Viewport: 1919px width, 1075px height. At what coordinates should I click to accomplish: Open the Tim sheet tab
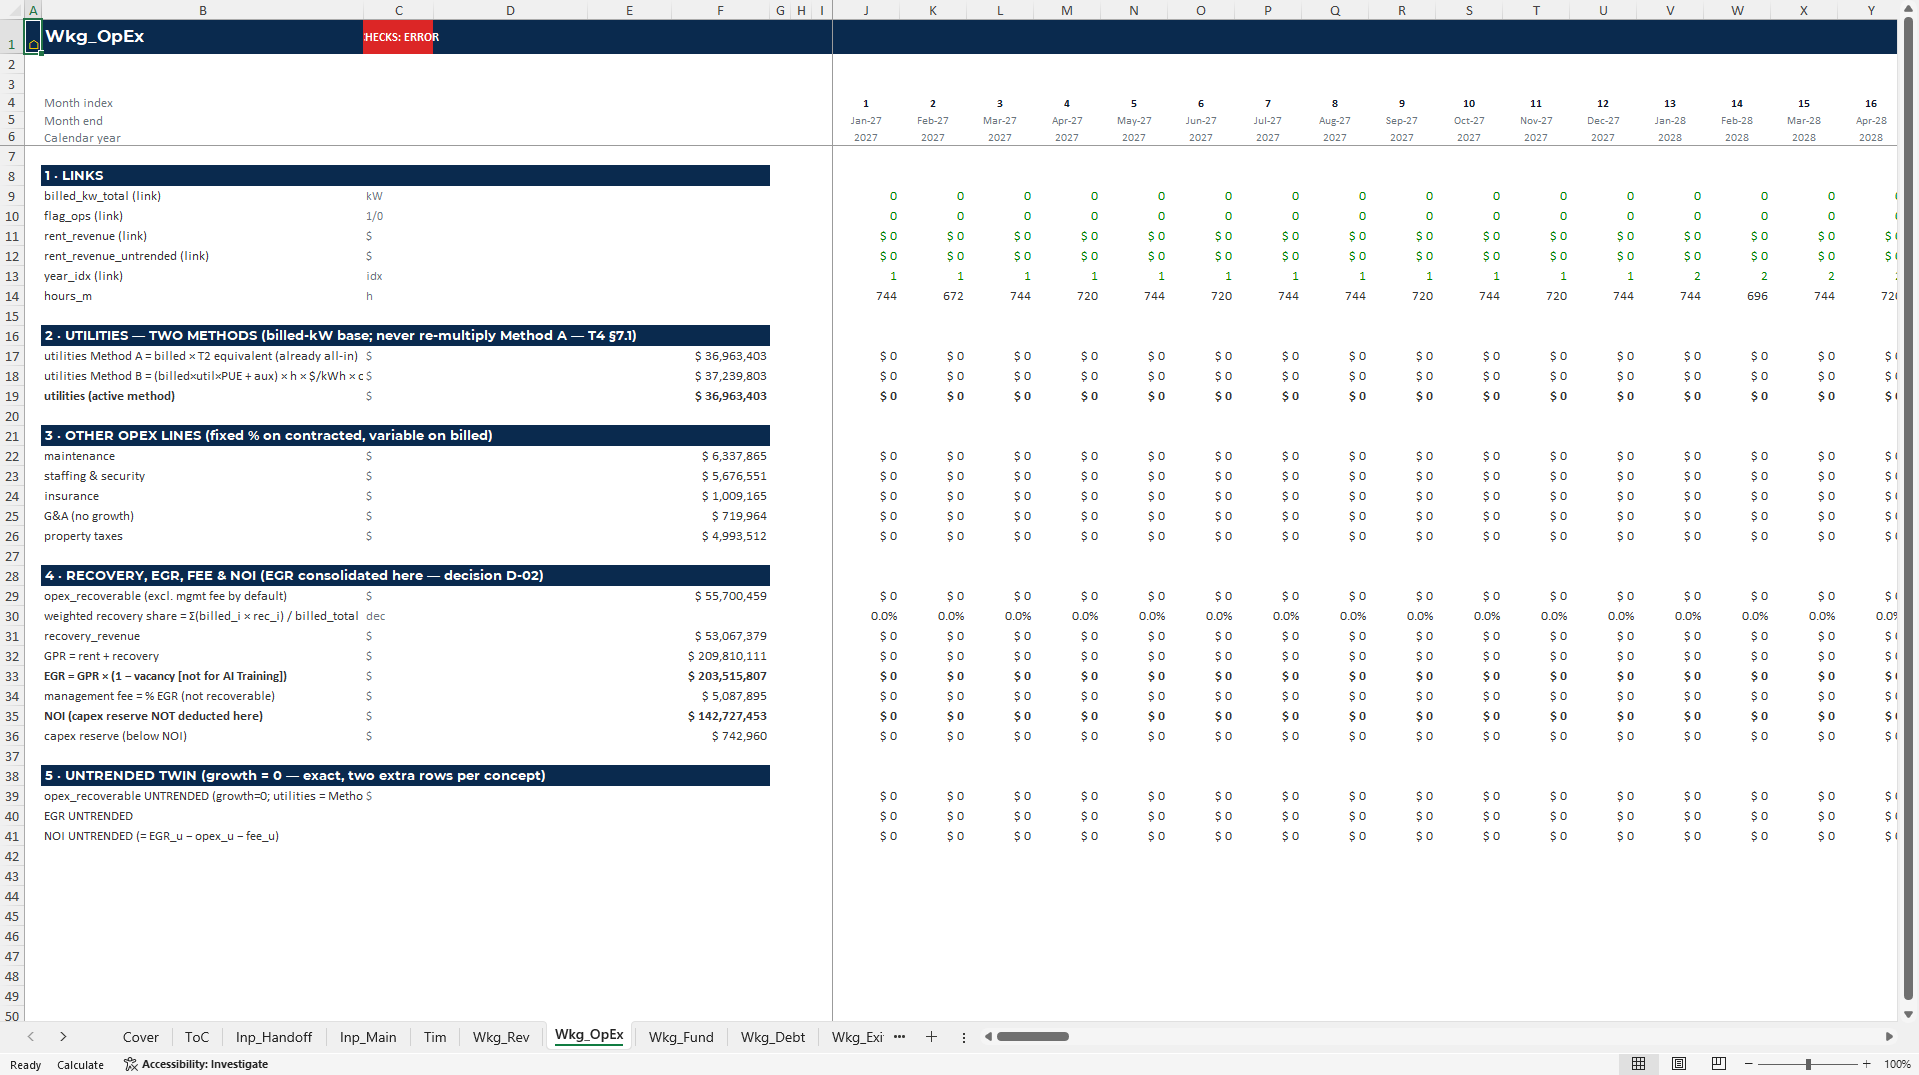coord(435,1037)
